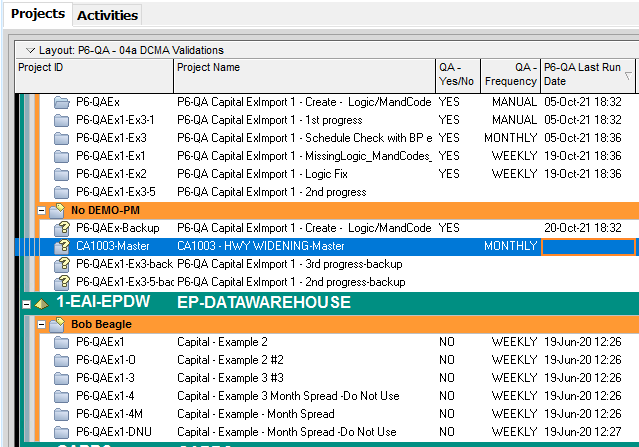Image resolution: width=639 pixels, height=447 pixels.
Task: Click project name 'Capital - Example 3 #3'
Action: [230, 378]
